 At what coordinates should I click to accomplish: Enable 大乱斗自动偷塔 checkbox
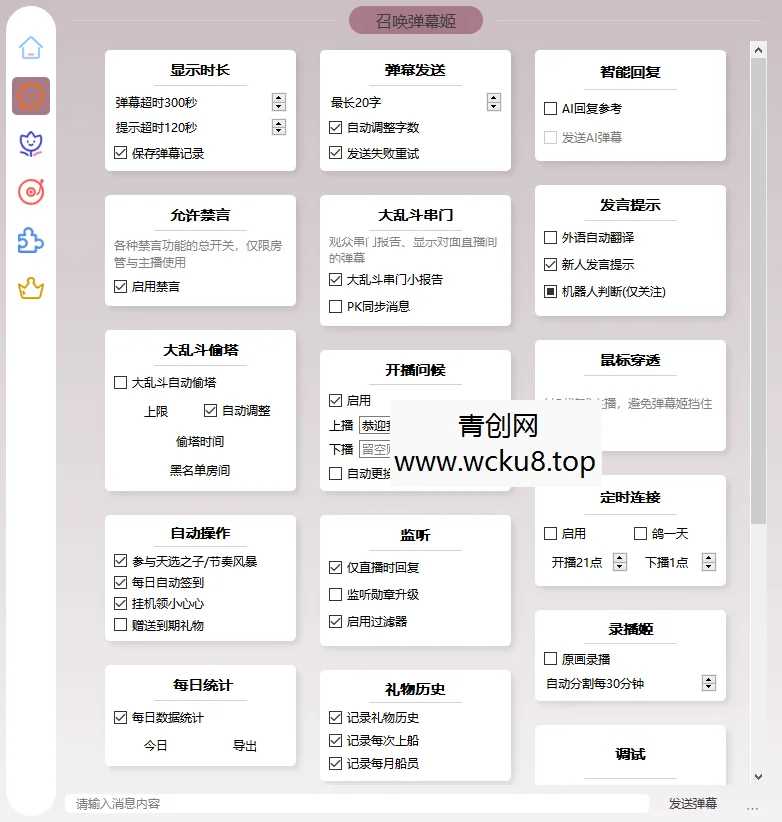(x=121, y=382)
